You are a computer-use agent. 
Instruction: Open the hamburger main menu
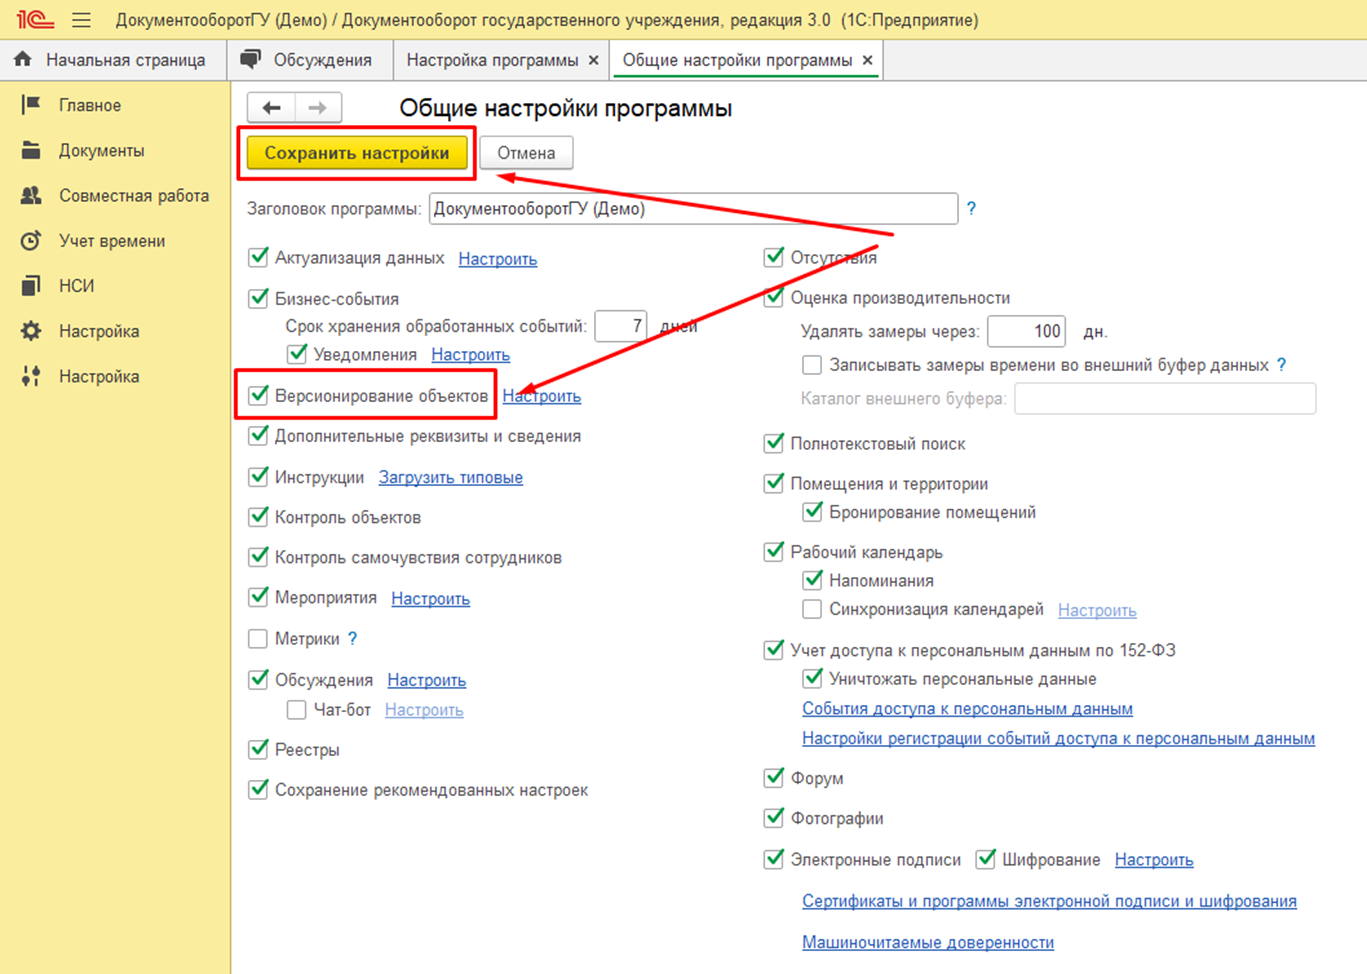click(82, 20)
